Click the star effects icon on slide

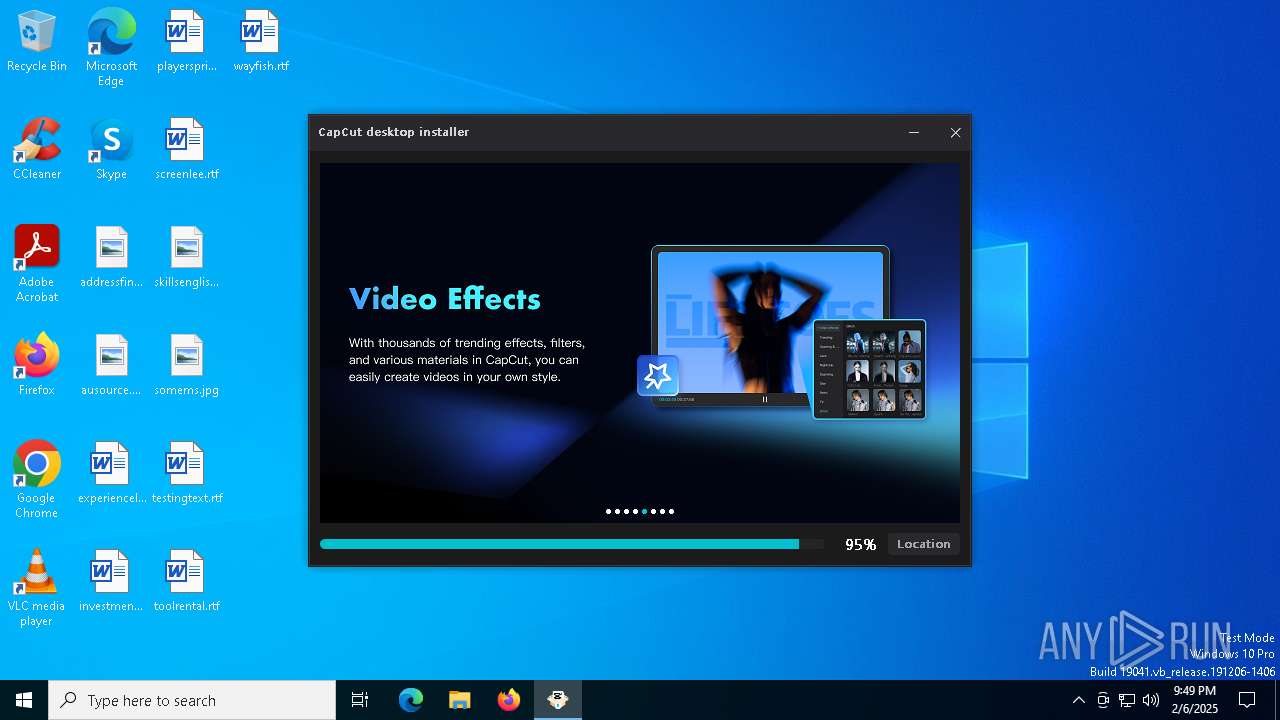(x=658, y=376)
